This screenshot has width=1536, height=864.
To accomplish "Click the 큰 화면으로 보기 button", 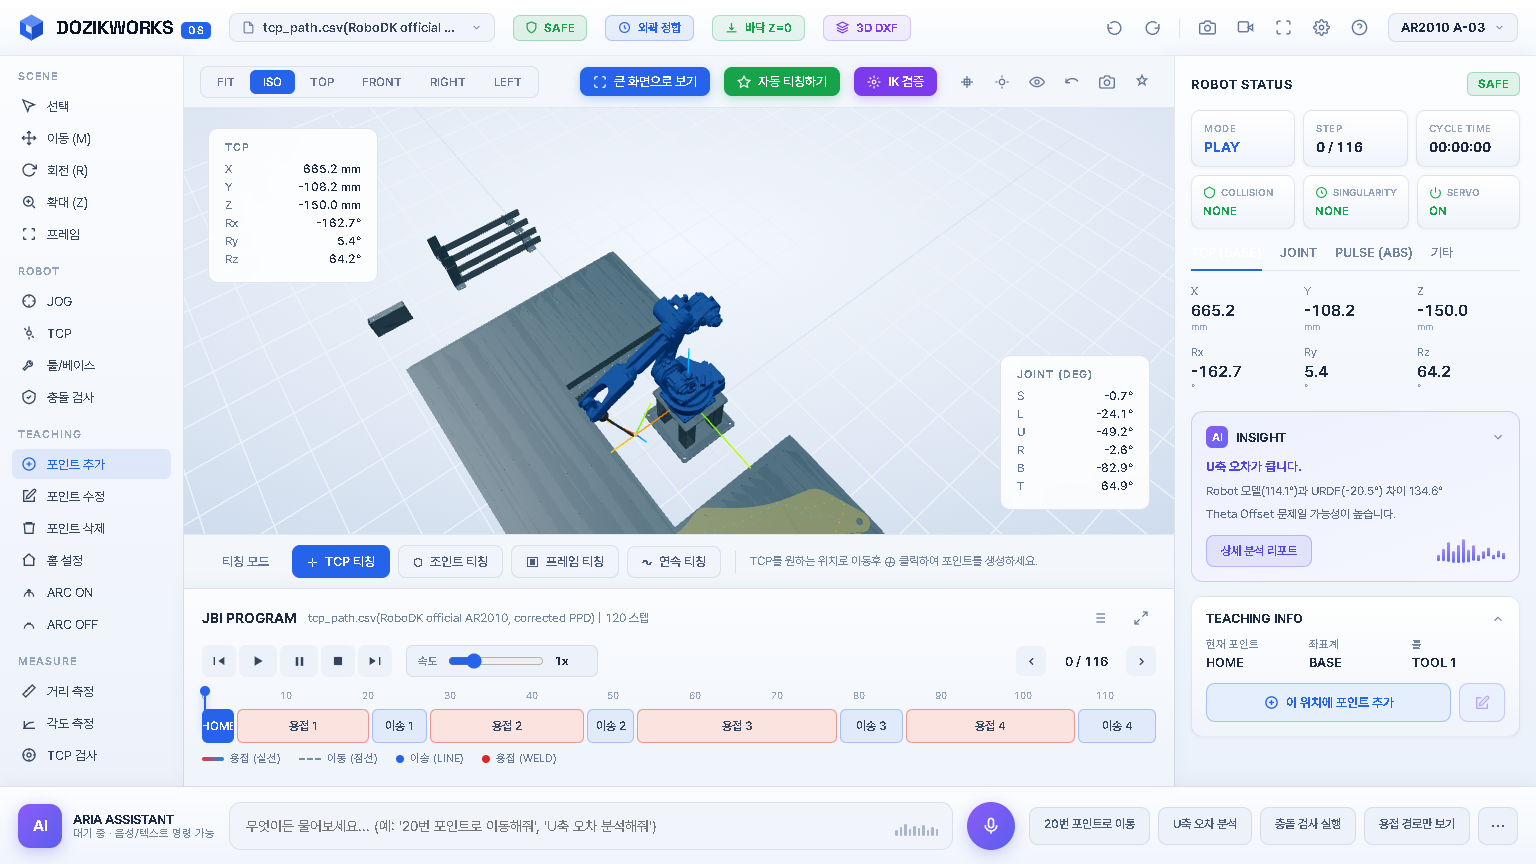I will click(645, 82).
